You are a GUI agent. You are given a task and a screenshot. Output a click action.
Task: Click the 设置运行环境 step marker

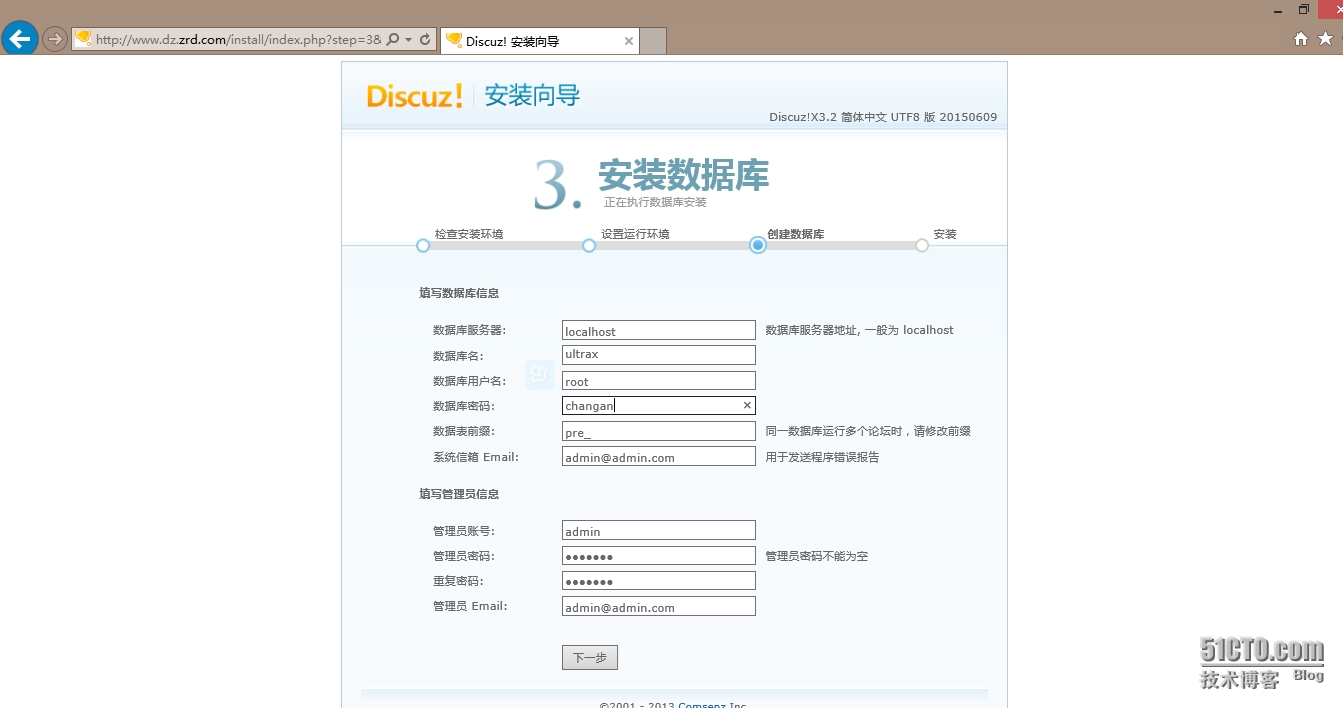point(589,245)
